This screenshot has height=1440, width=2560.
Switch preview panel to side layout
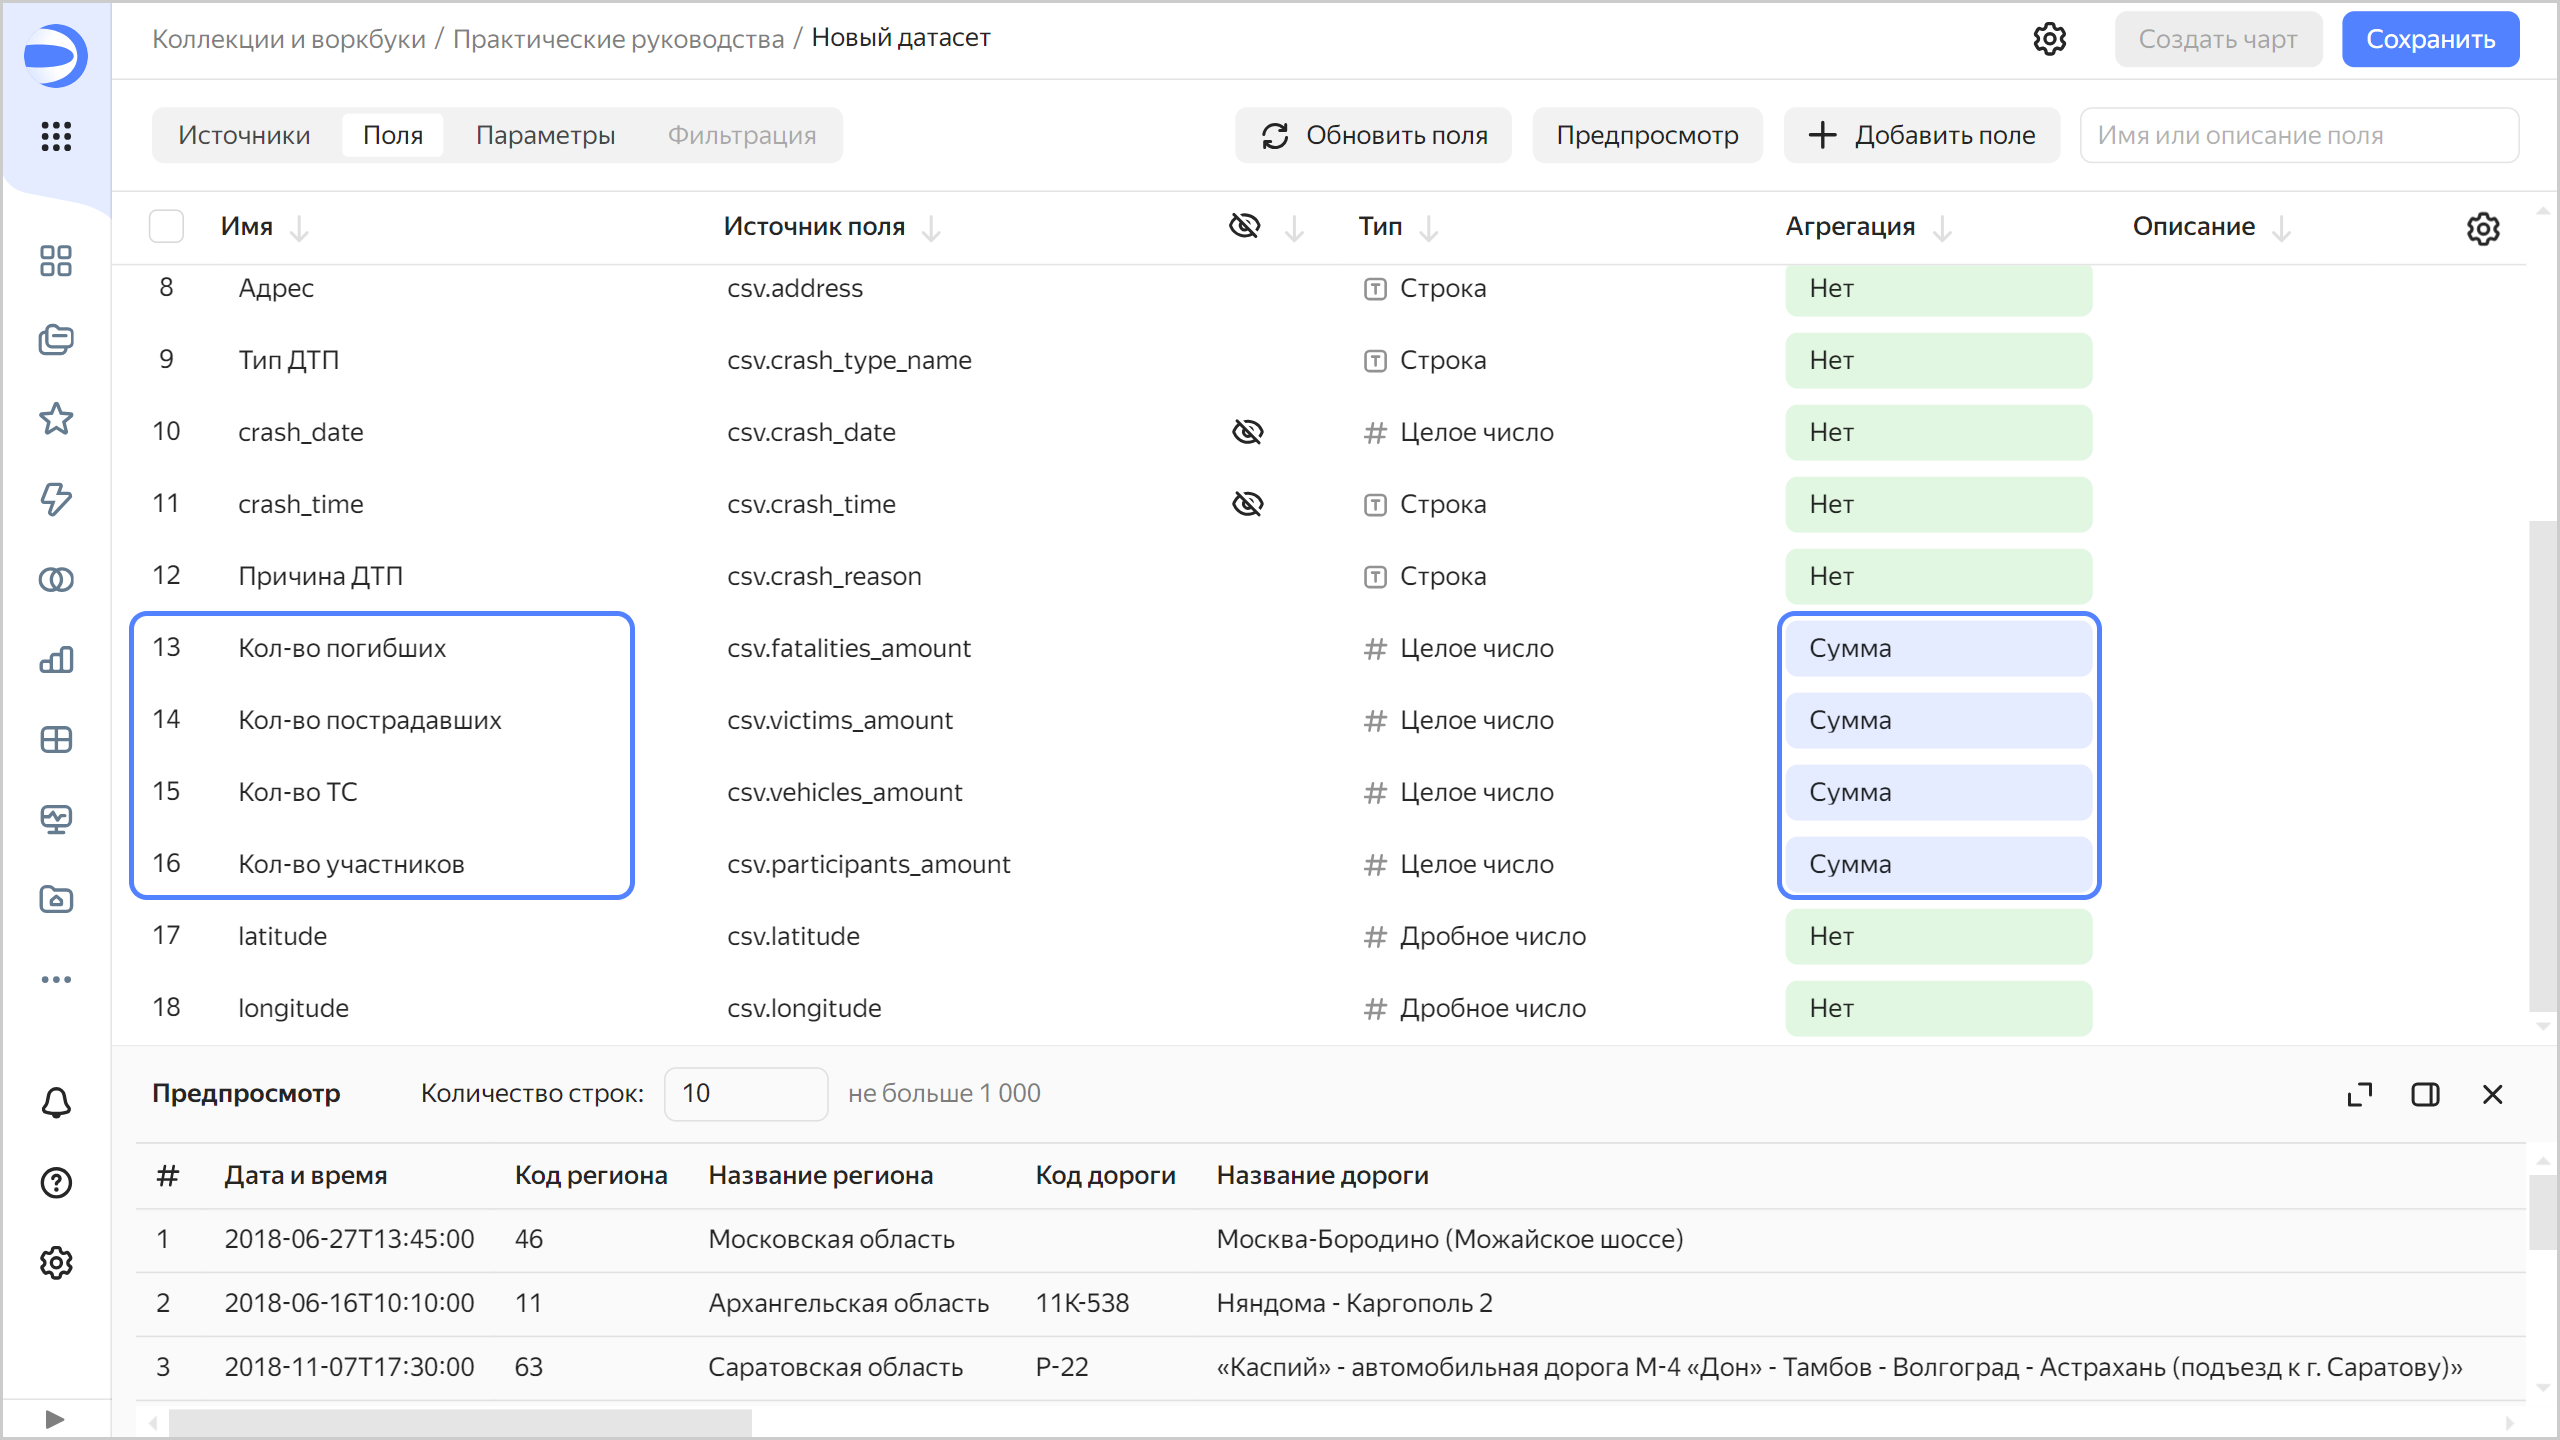2425,1094
